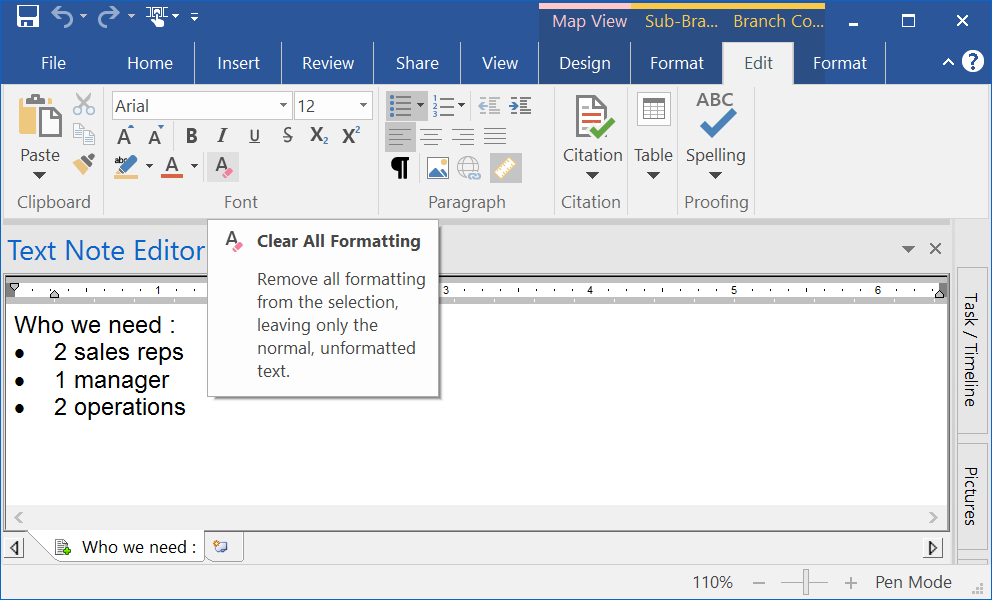Click the Insert Hyperlink globe icon
Viewport: 992px width, 600px height.
click(466, 166)
